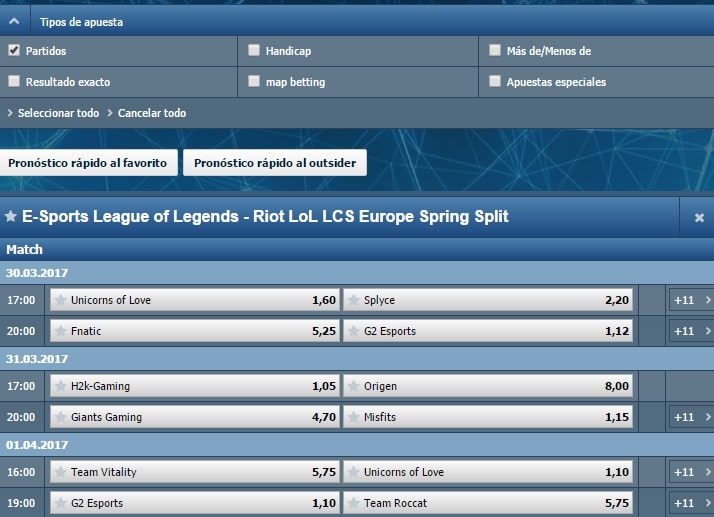Click Pronóstico rápido al outsider button
This screenshot has width=714, height=517.
coord(275,163)
